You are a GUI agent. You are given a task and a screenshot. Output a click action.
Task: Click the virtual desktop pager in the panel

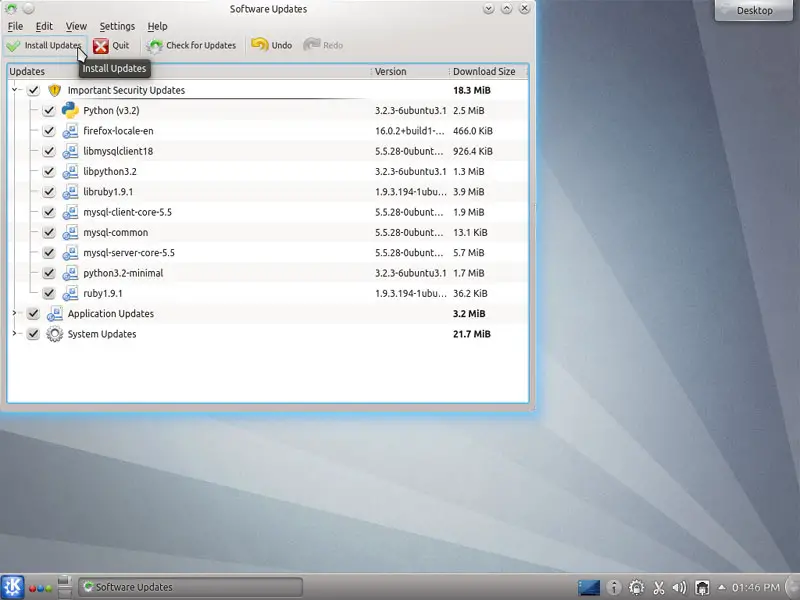point(65,587)
